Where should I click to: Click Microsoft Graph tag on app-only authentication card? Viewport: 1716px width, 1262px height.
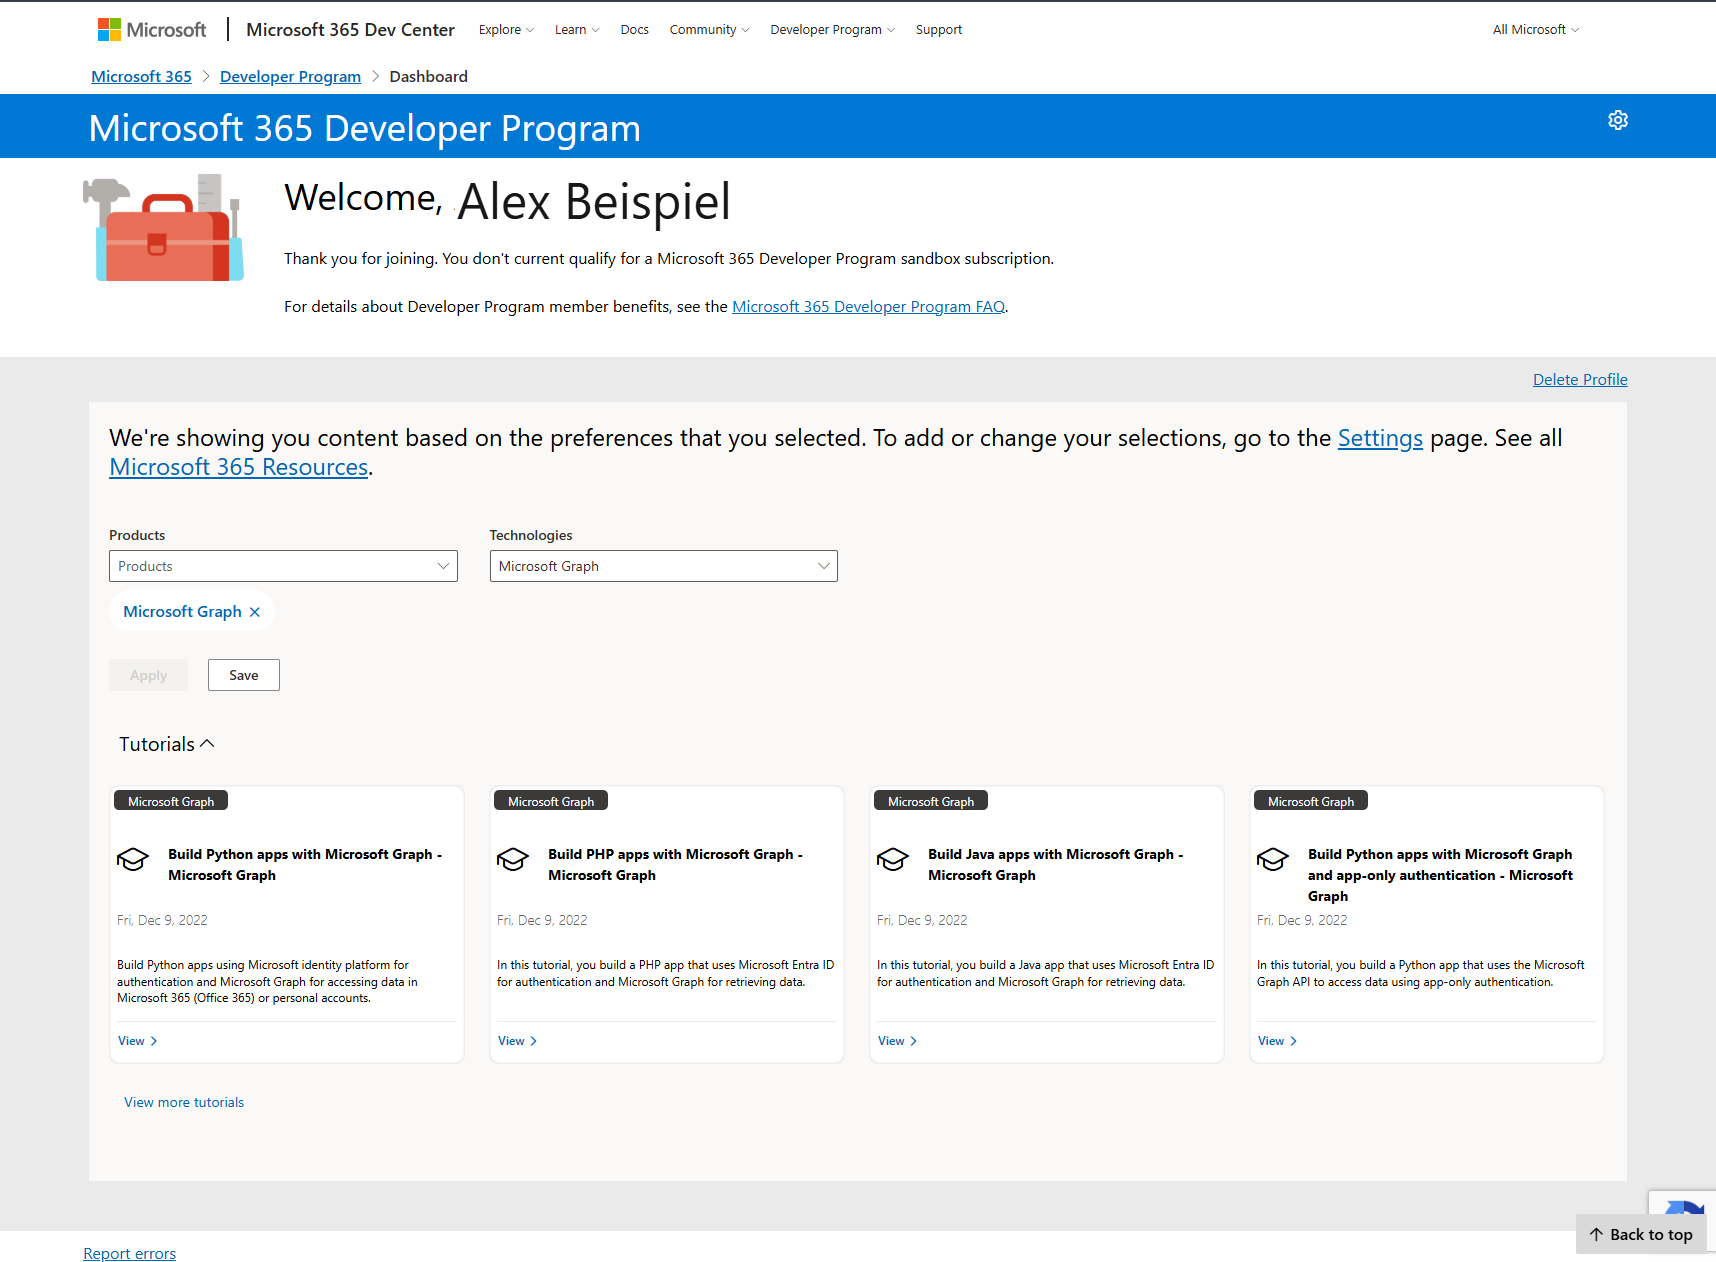1311,801
